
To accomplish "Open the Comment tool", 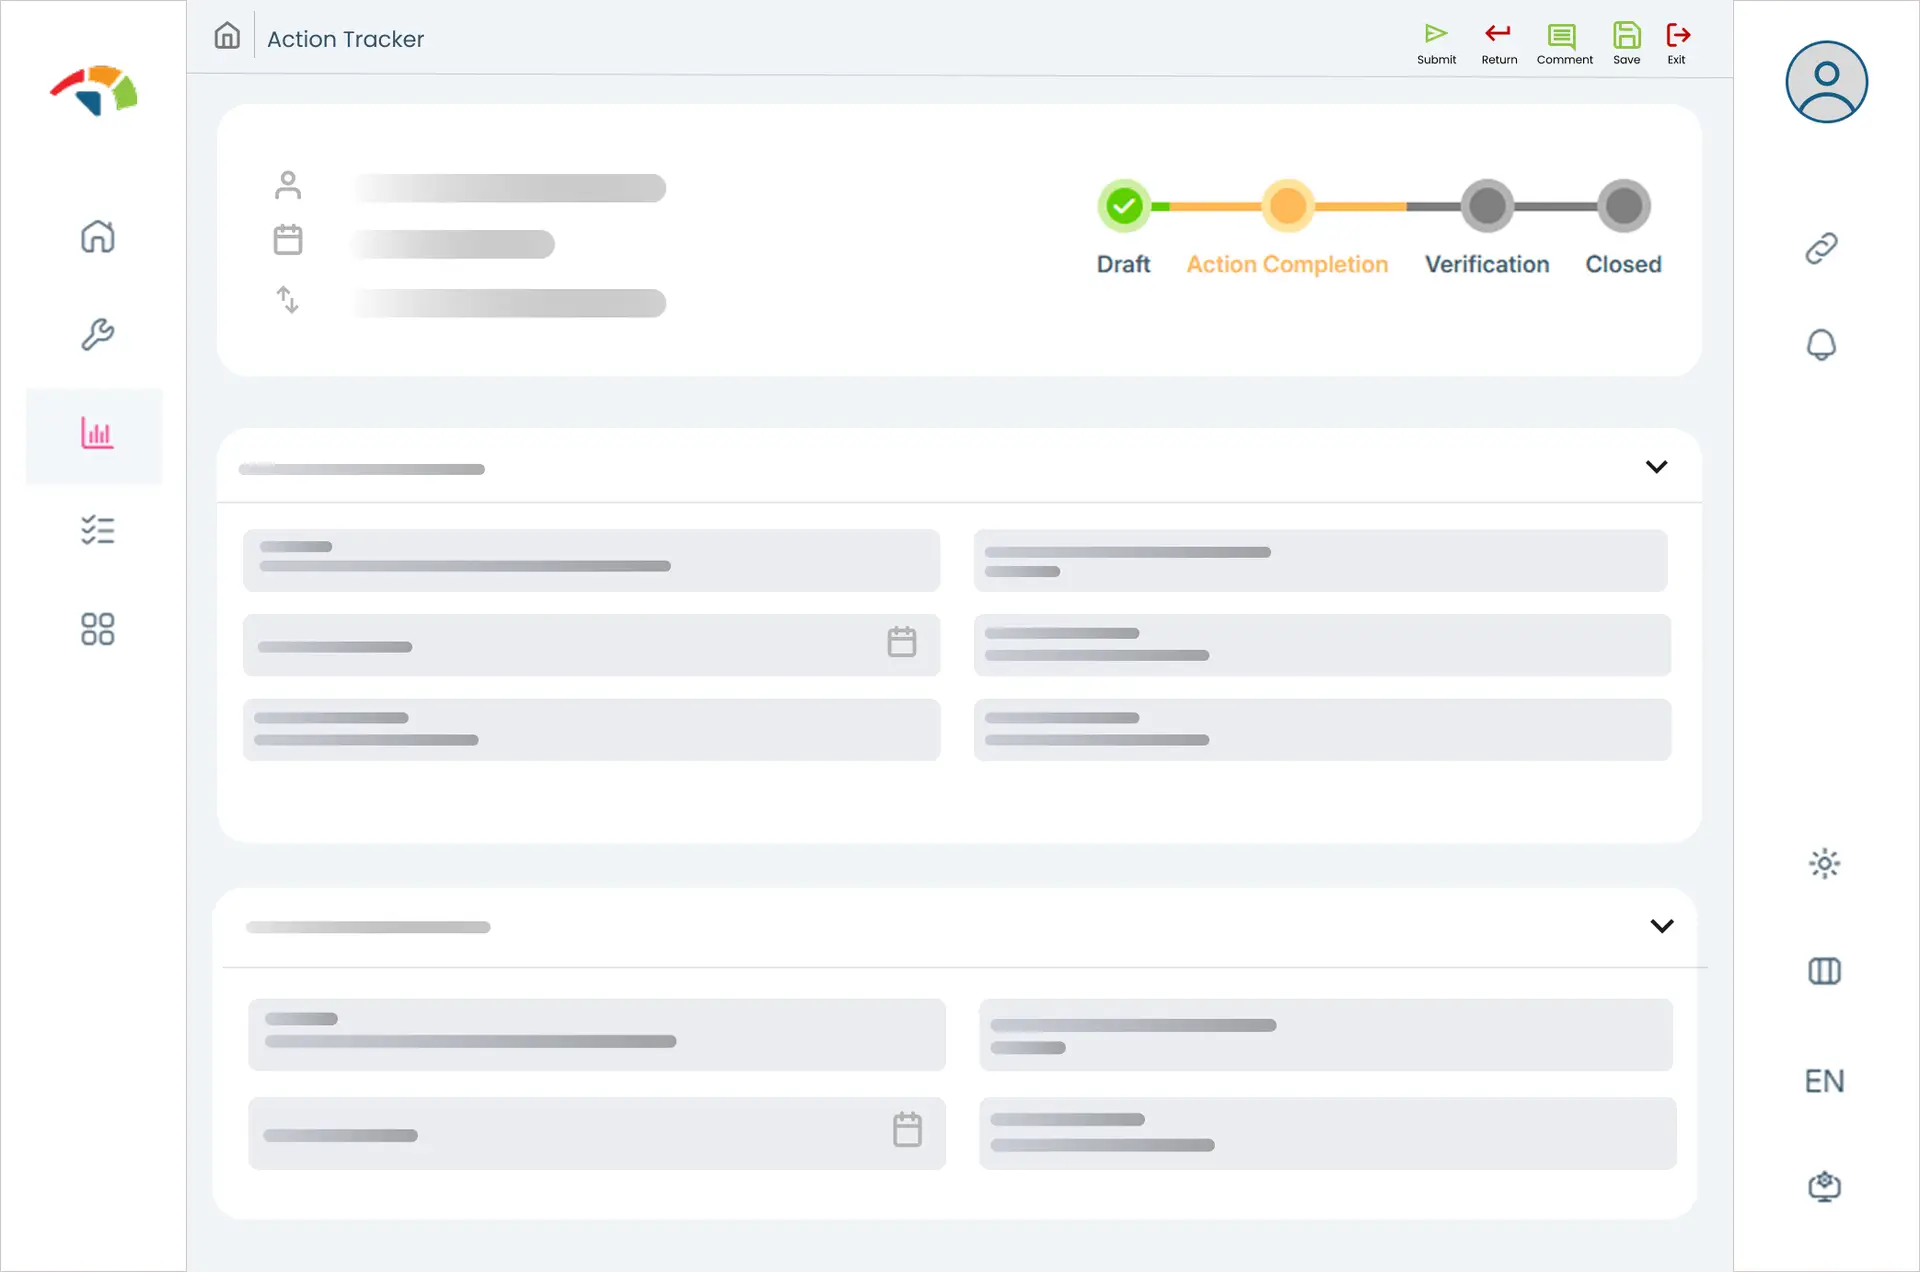I will [1563, 37].
